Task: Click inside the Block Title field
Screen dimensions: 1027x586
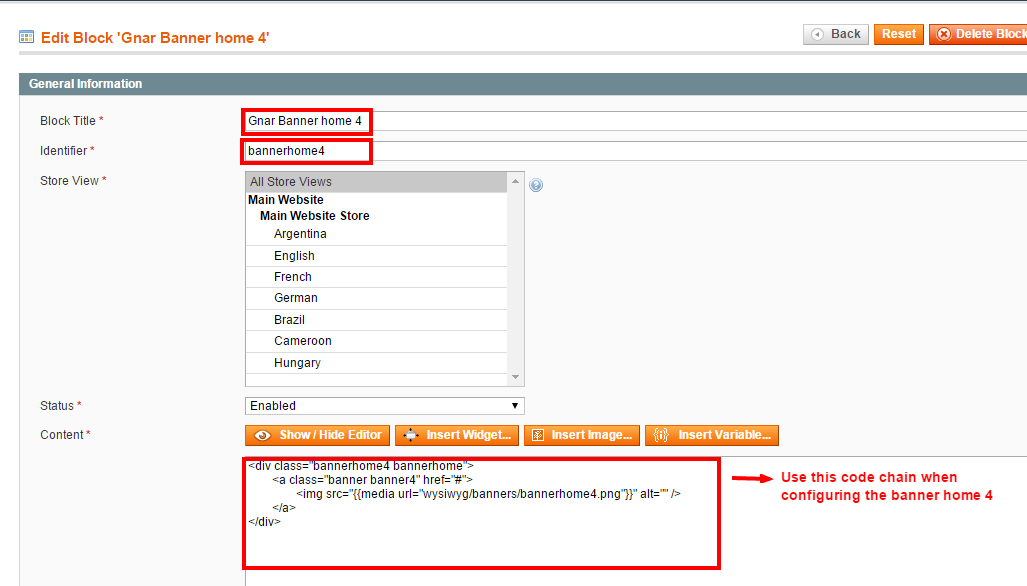Action: pos(635,121)
